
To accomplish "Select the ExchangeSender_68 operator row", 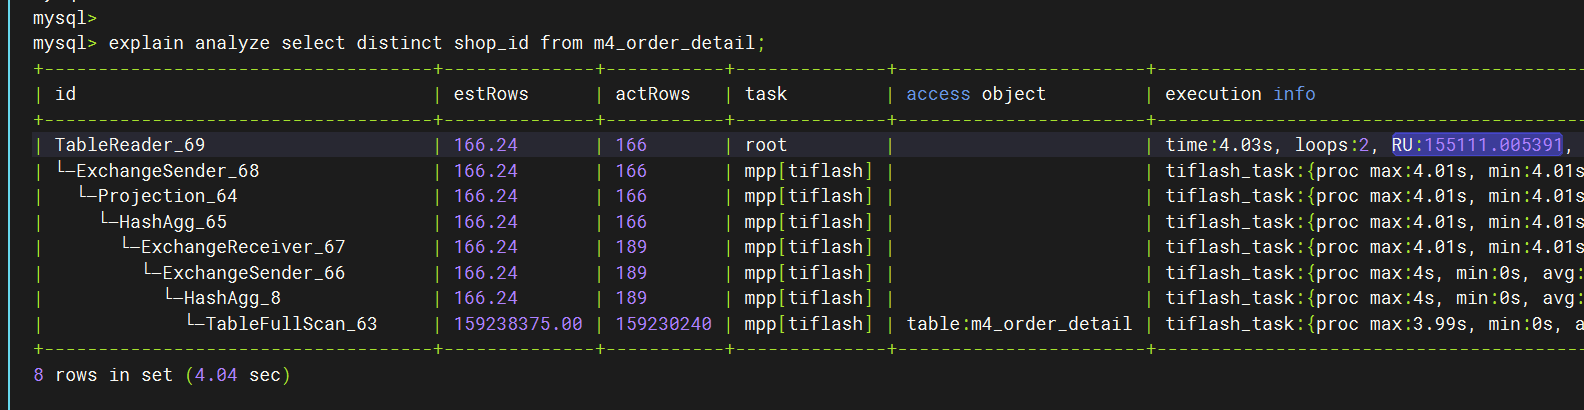I will coord(167,171).
